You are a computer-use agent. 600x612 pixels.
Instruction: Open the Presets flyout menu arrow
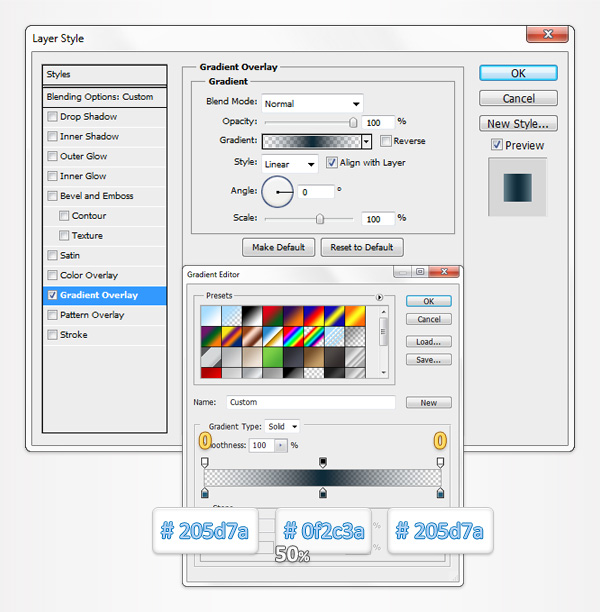379,297
